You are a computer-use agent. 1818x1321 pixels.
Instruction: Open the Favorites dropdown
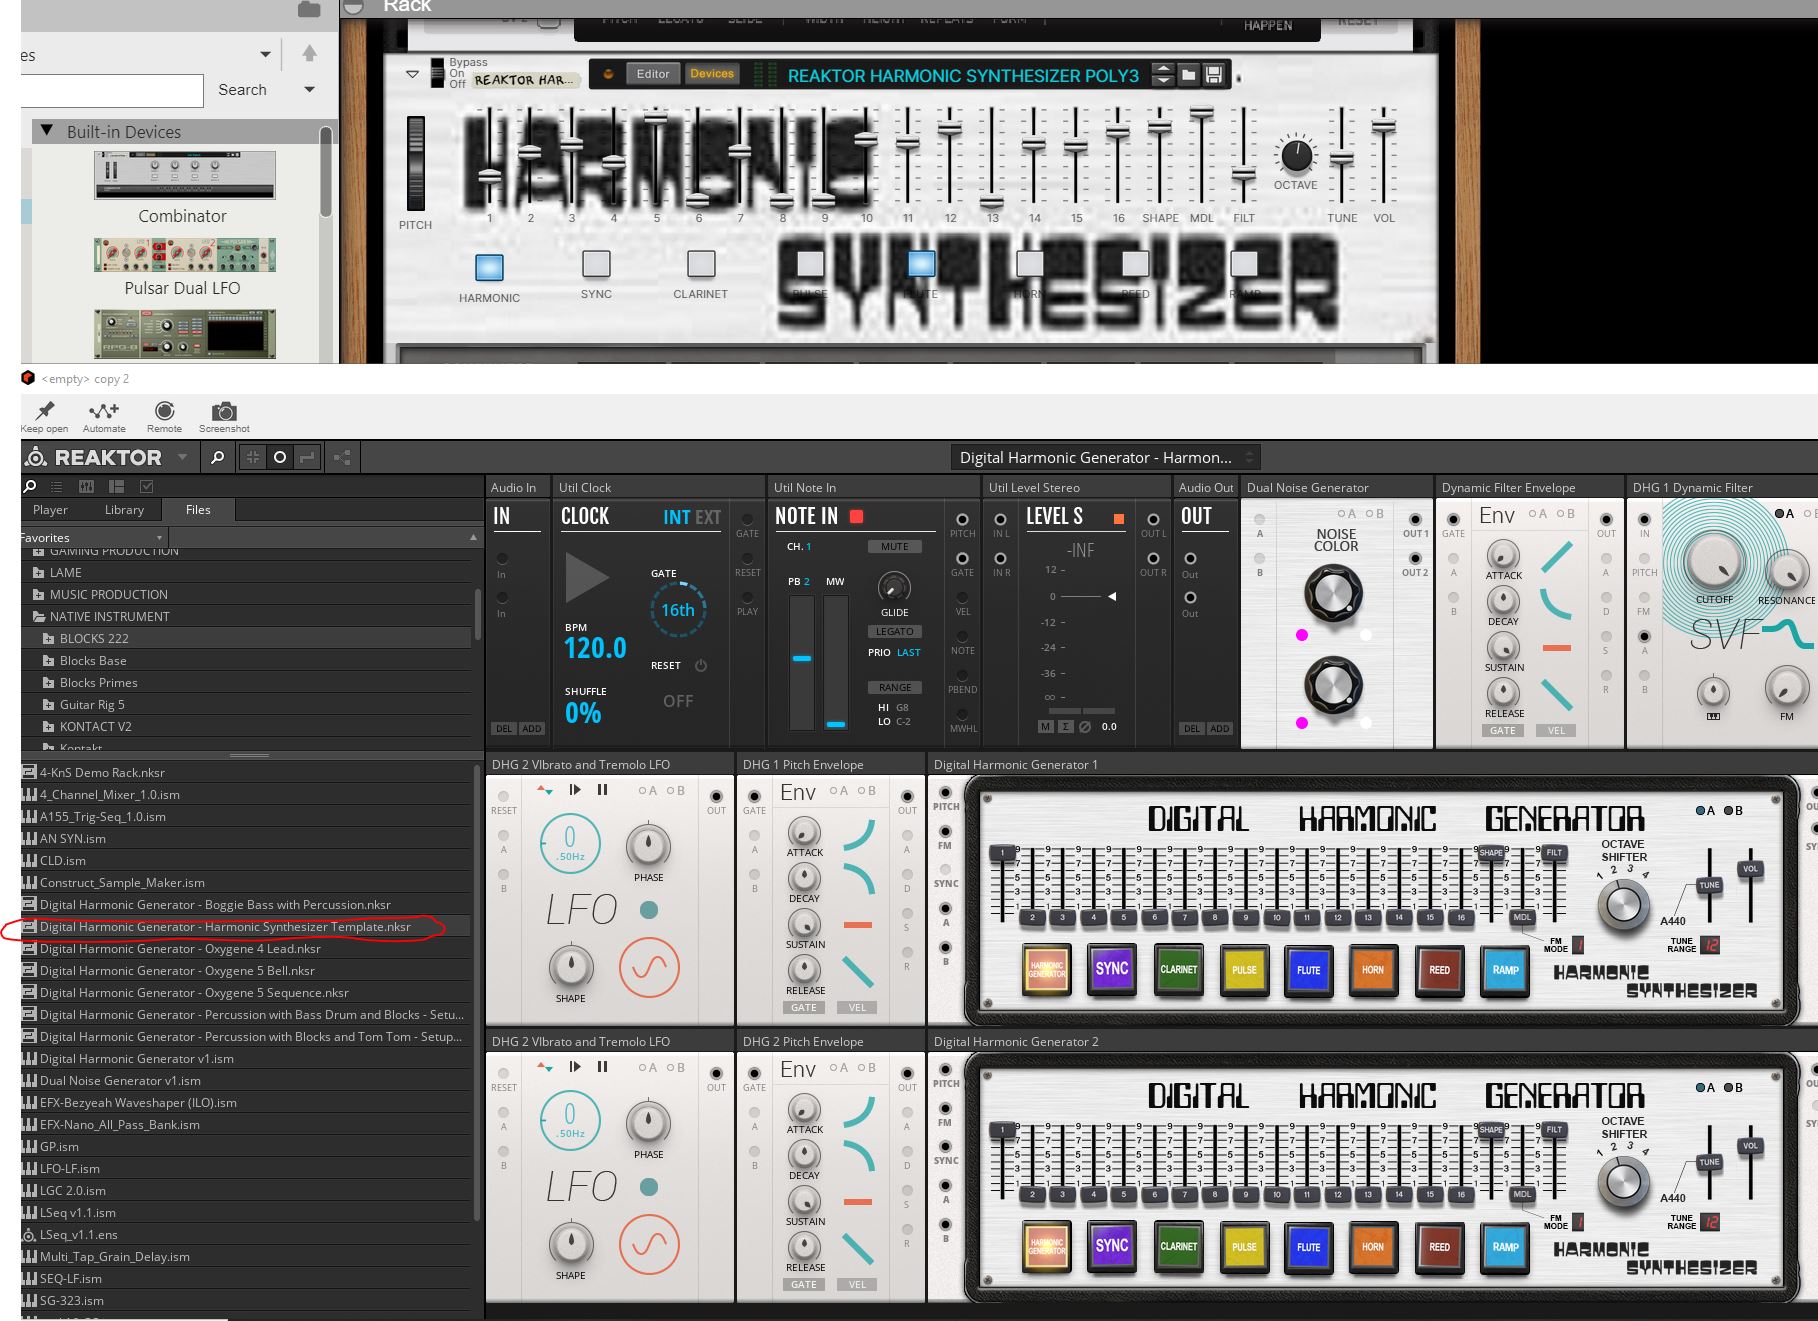(92, 537)
